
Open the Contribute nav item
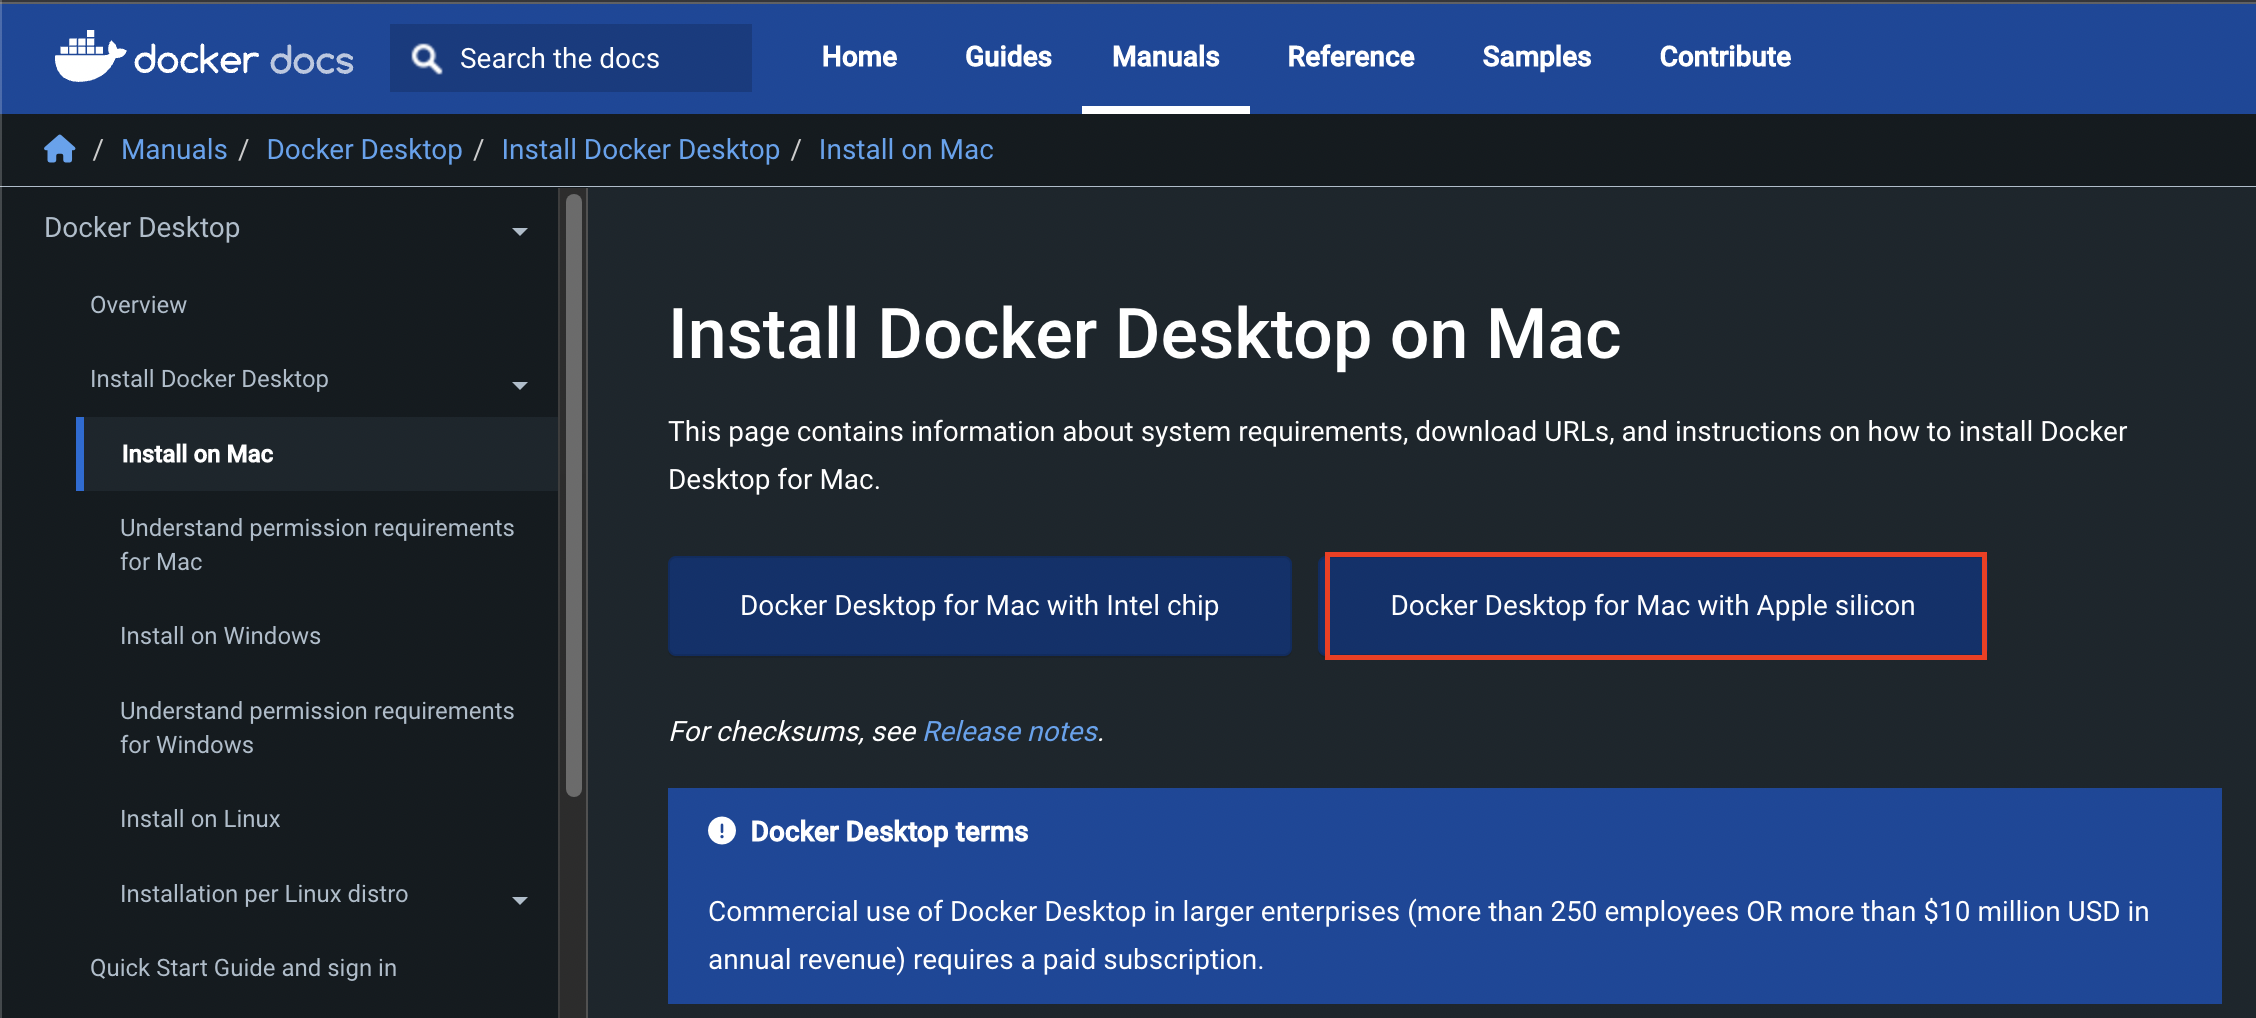click(1725, 57)
